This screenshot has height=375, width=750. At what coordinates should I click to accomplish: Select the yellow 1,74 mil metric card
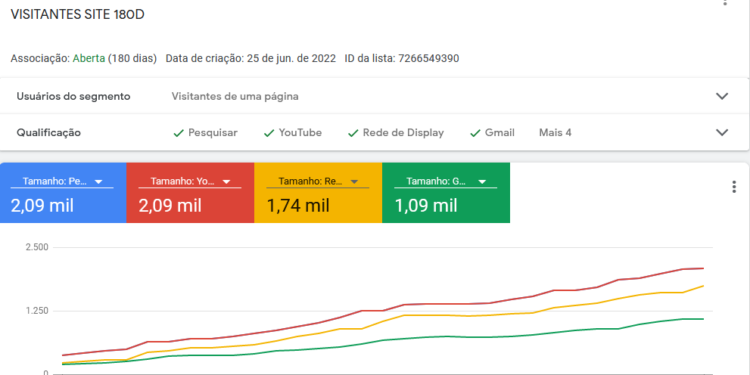click(x=318, y=193)
